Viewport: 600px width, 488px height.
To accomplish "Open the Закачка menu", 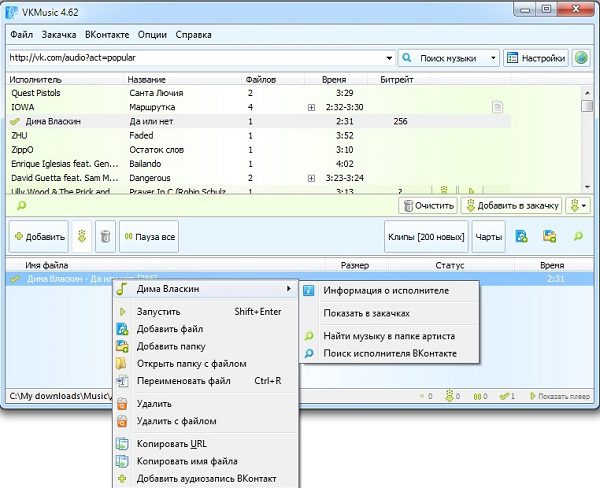I will tap(59, 34).
